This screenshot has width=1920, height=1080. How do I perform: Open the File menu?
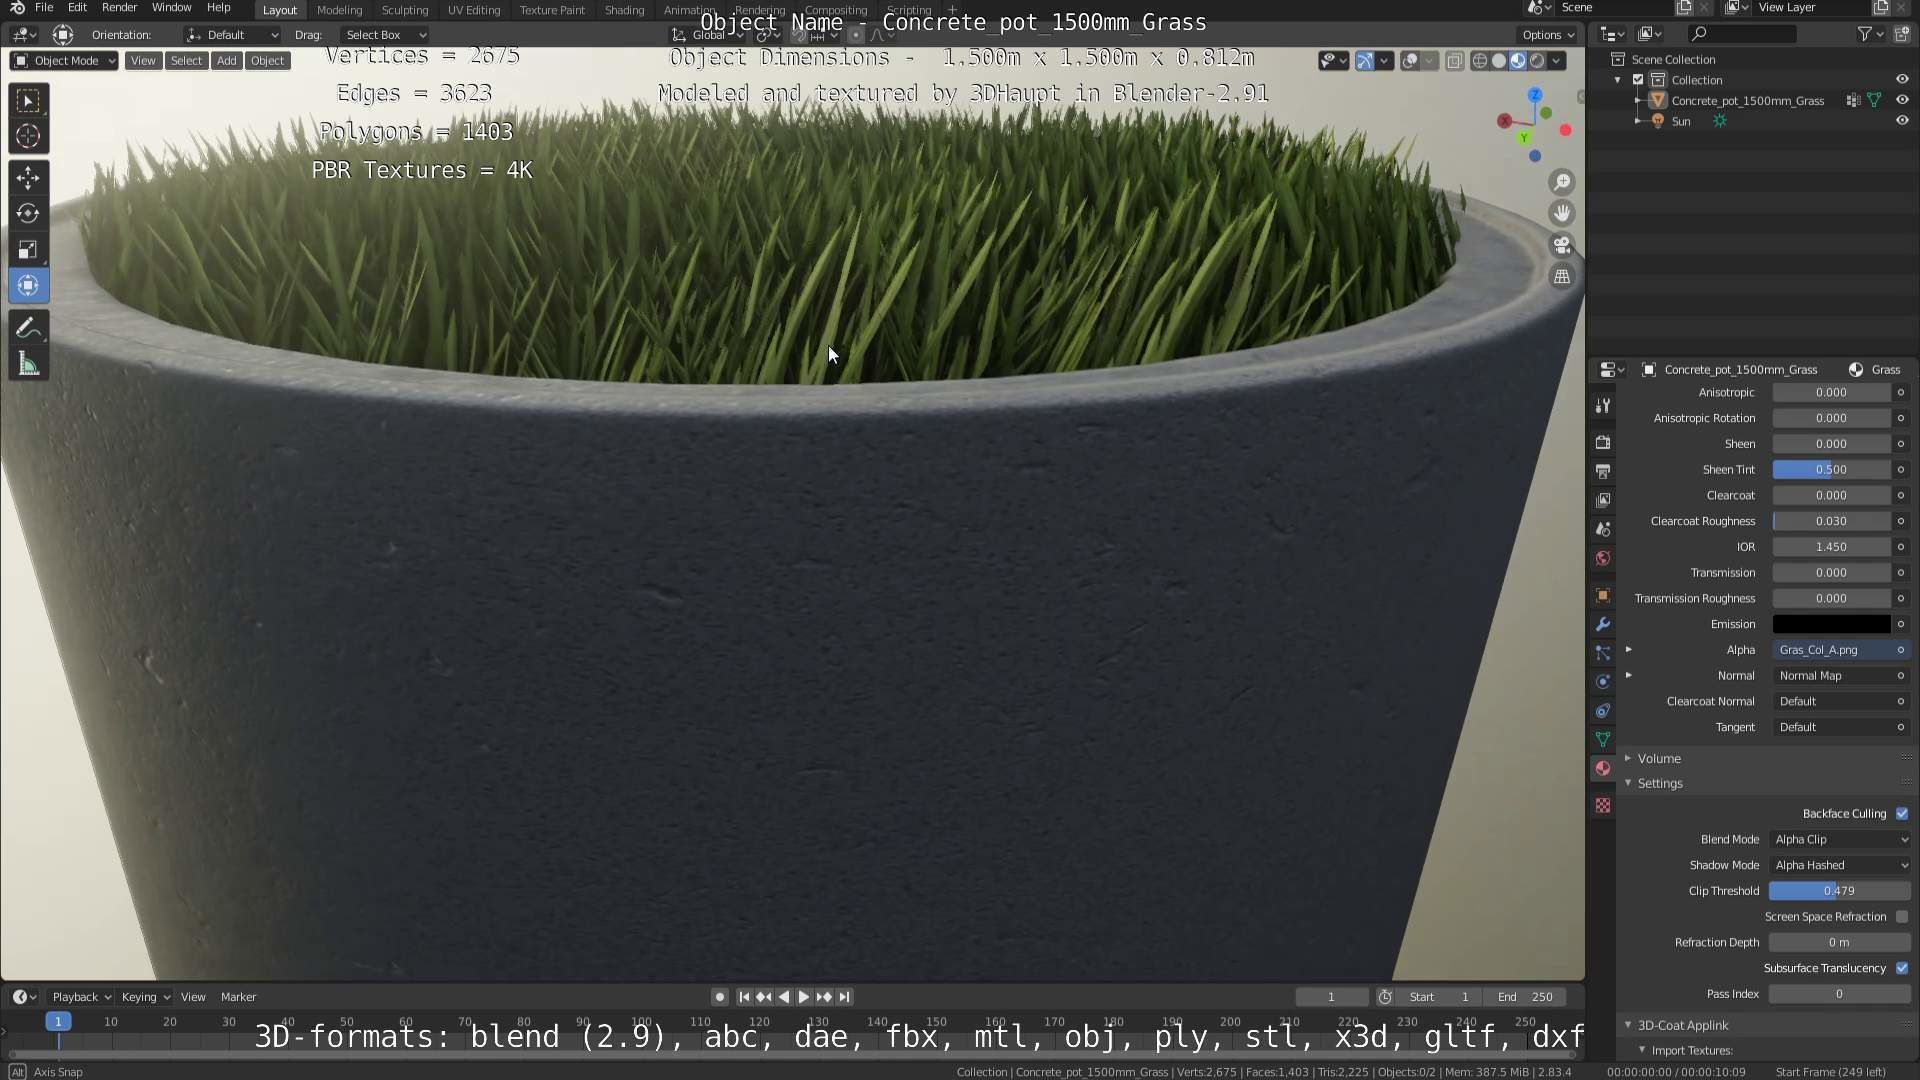[x=44, y=8]
